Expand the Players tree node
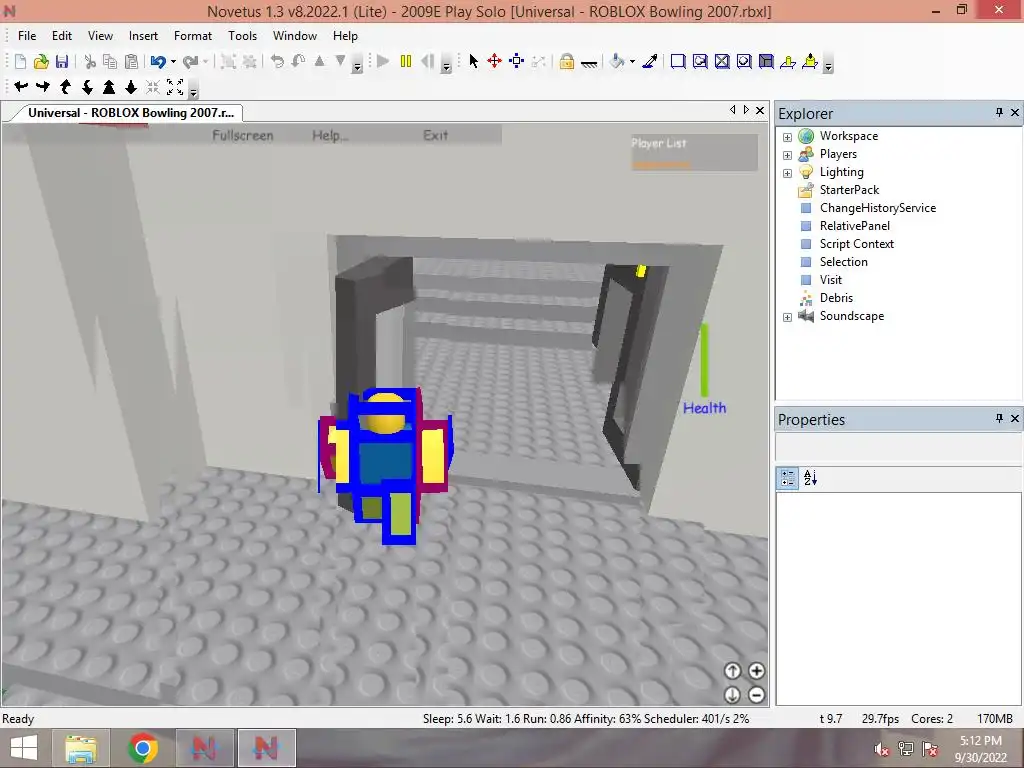The image size is (1024, 768). (787, 155)
